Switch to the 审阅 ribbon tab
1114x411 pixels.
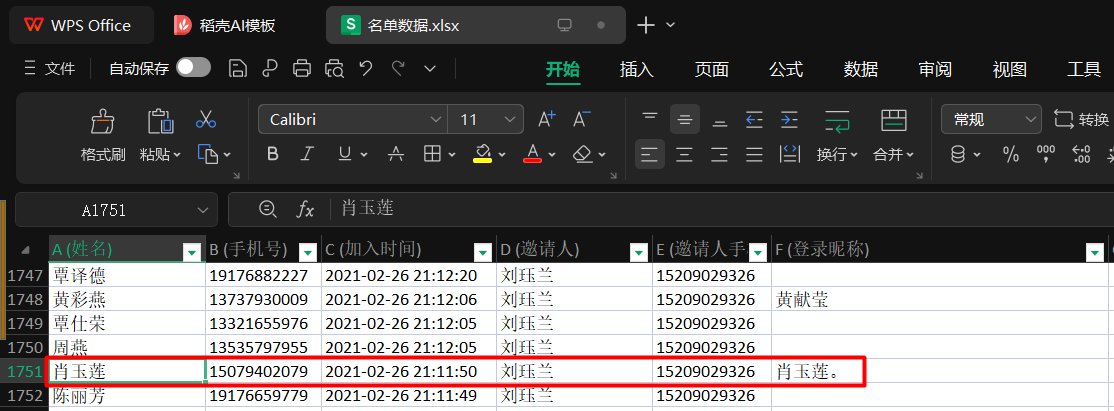[x=935, y=69]
